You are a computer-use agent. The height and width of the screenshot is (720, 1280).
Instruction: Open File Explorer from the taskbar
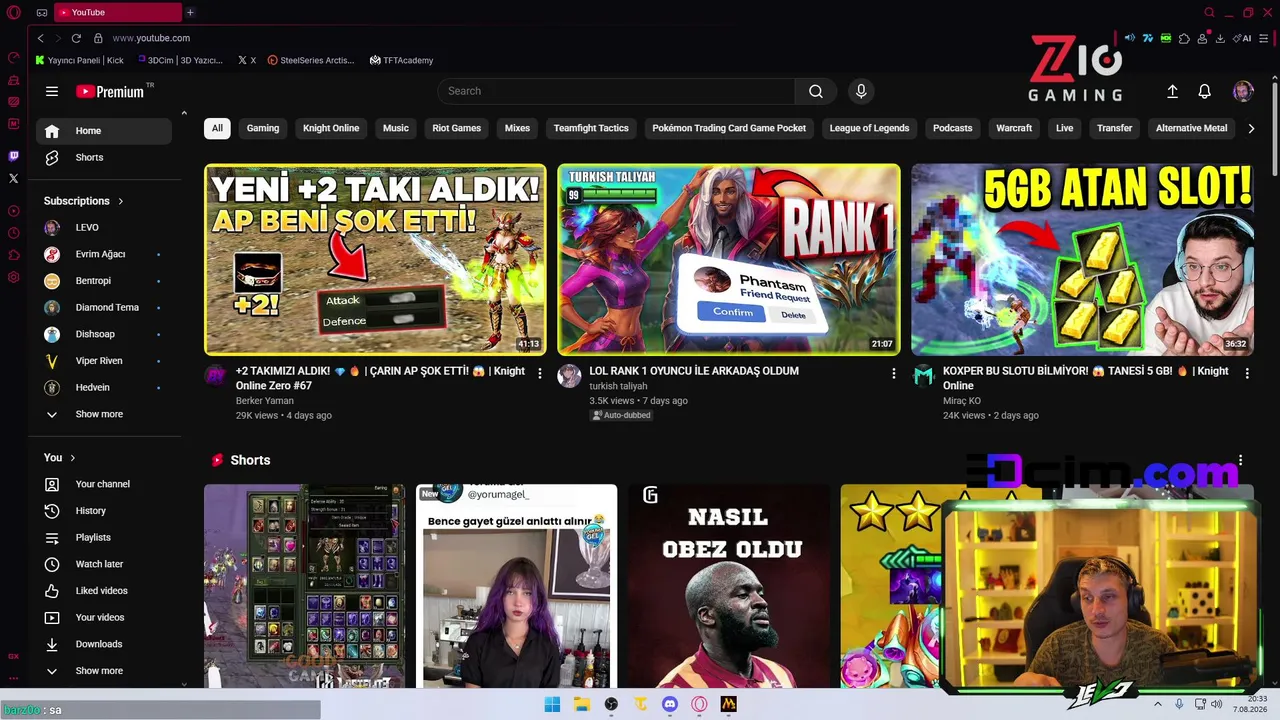point(582,704)
